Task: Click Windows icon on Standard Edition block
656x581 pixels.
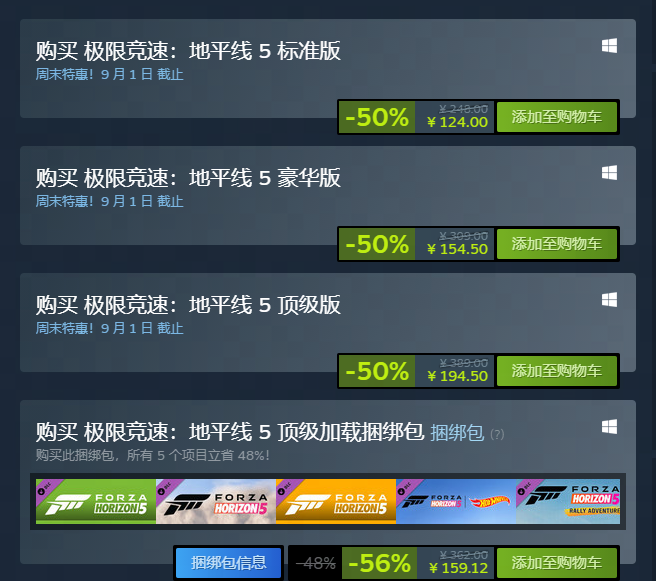Action: (x=609, y=46)
